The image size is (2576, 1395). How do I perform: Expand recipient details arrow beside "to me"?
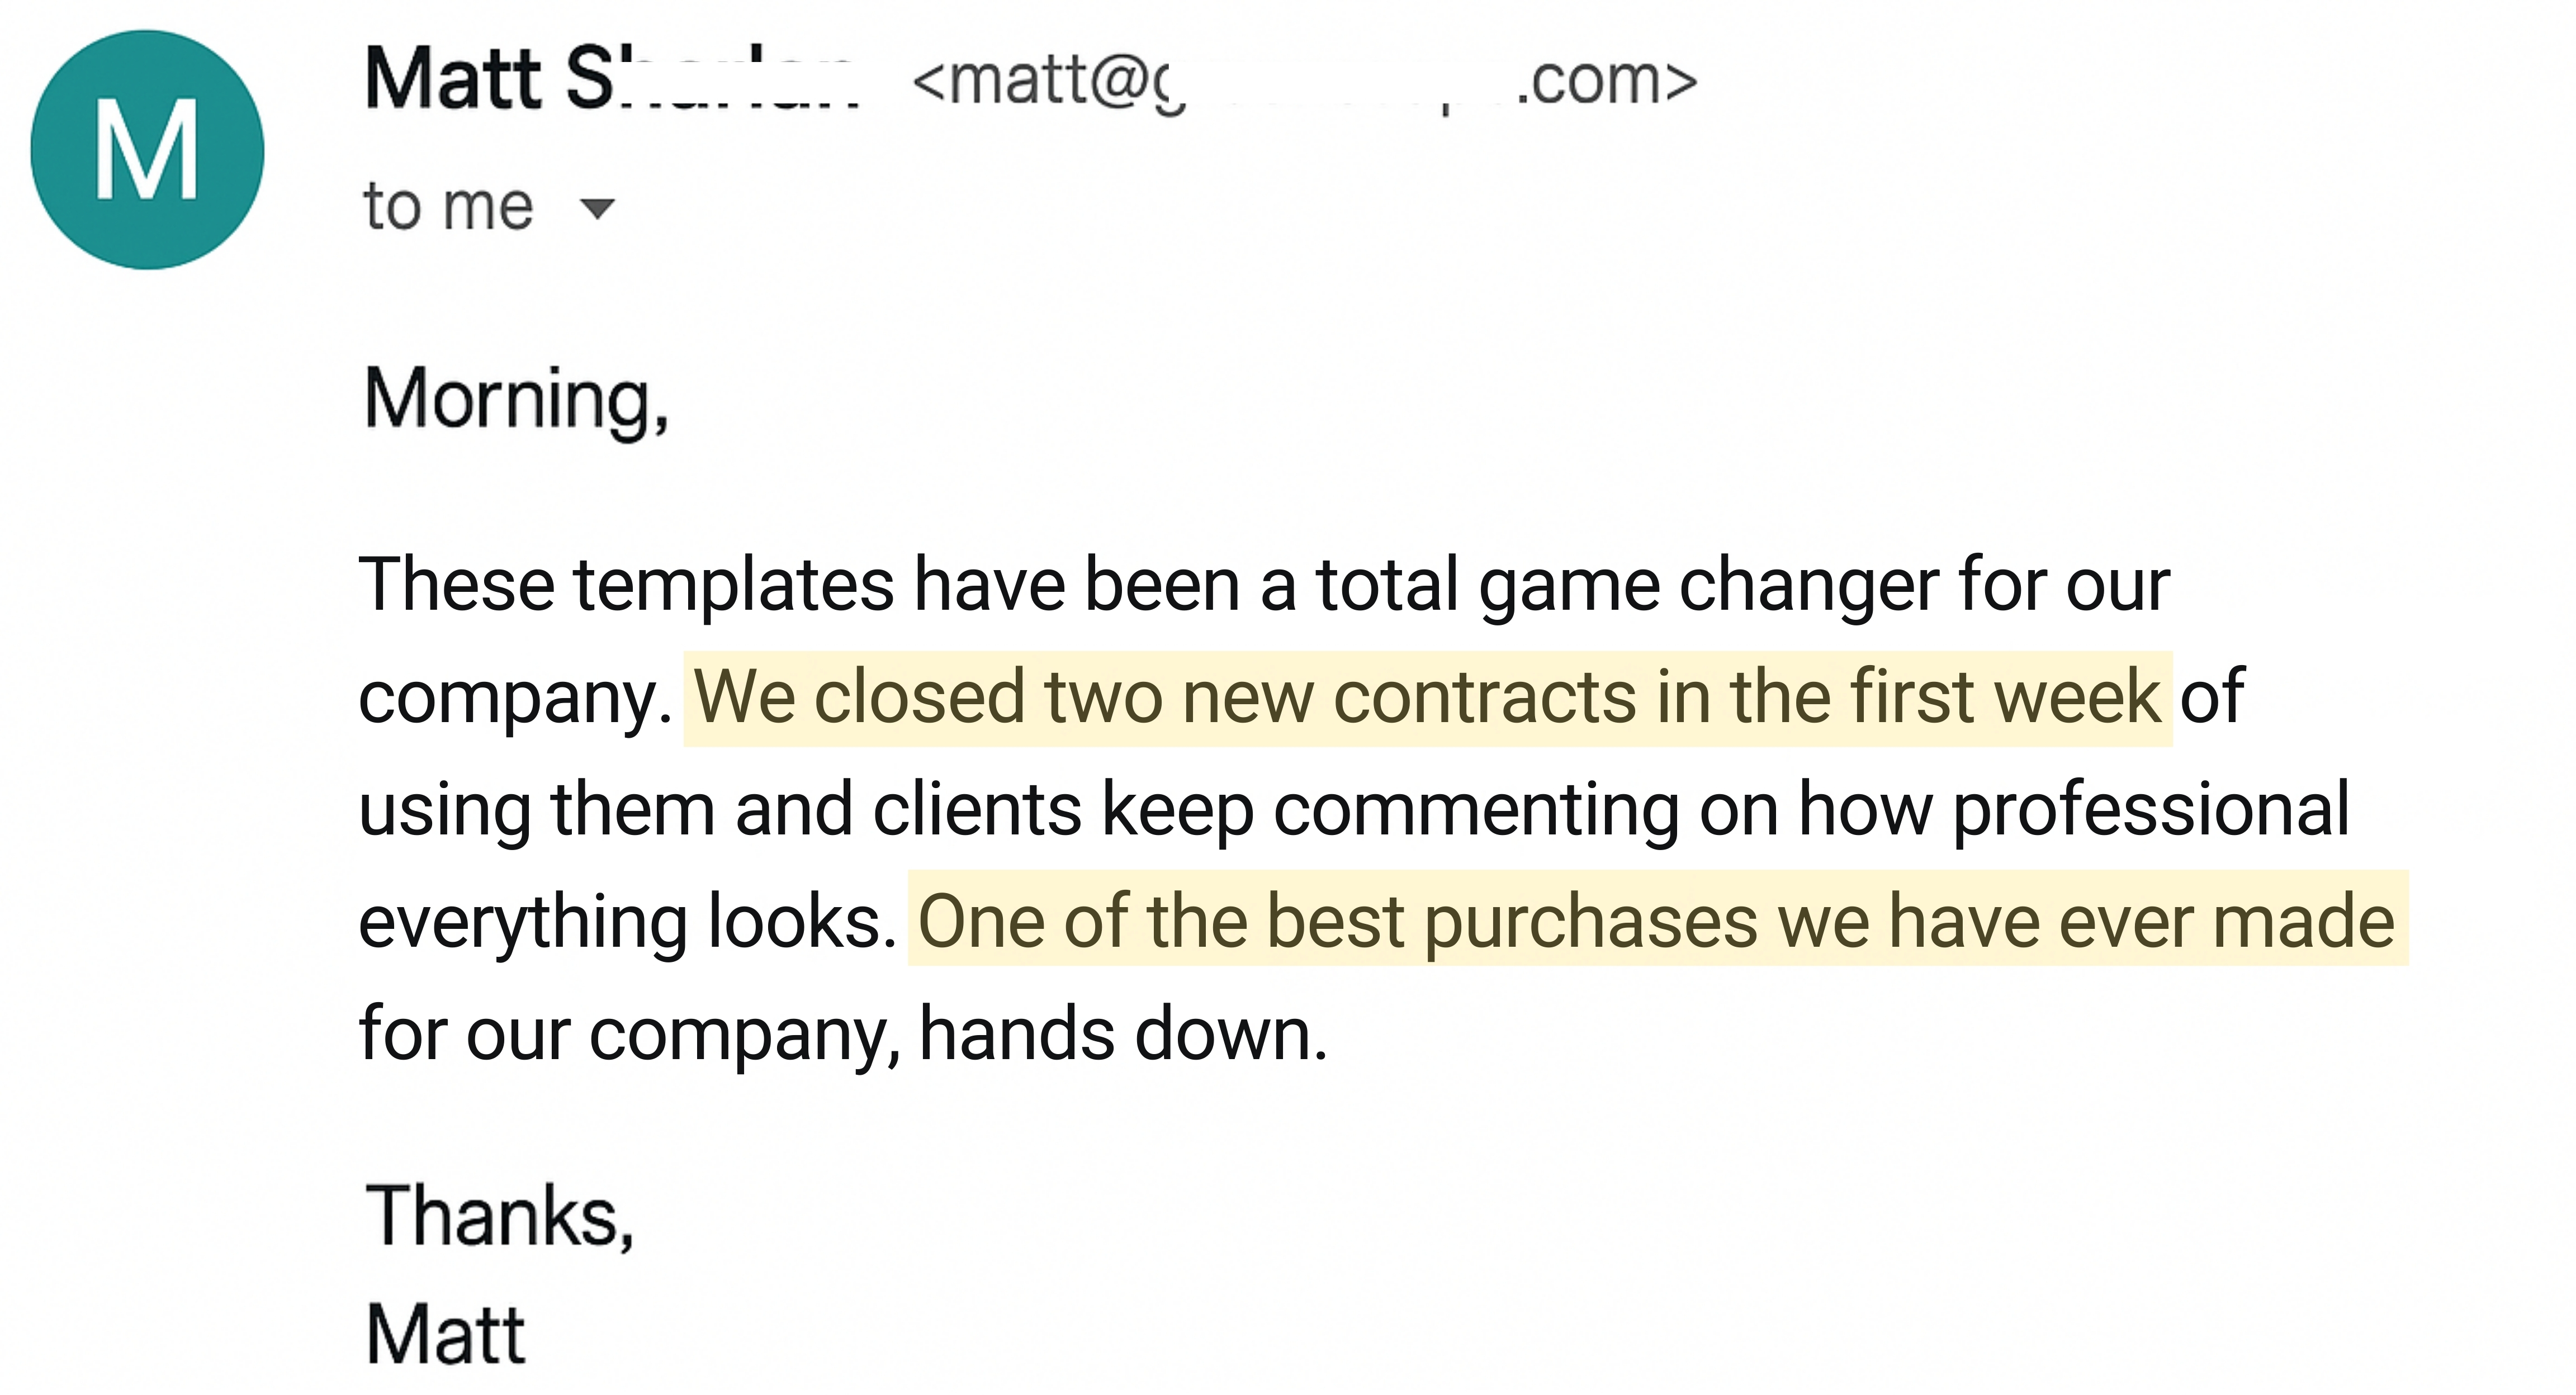point(597,208)
